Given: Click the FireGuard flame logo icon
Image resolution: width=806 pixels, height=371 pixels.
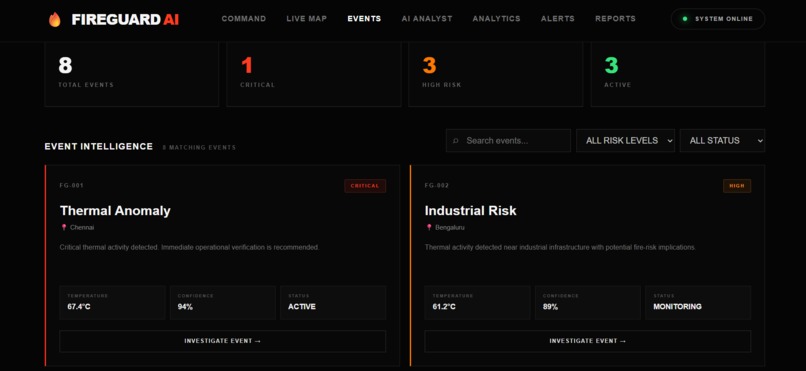Looking at the screenshot, I should (x=54, y=19).
